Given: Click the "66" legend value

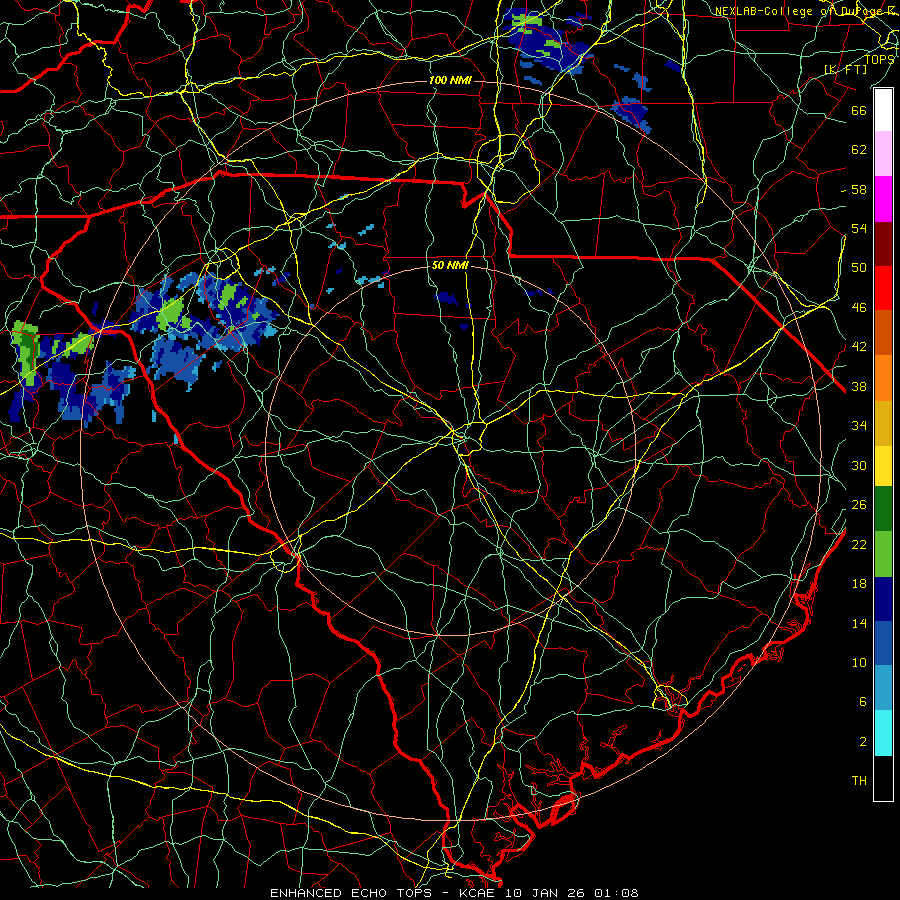Looking at the screenshot, I should tap(859, 110).
